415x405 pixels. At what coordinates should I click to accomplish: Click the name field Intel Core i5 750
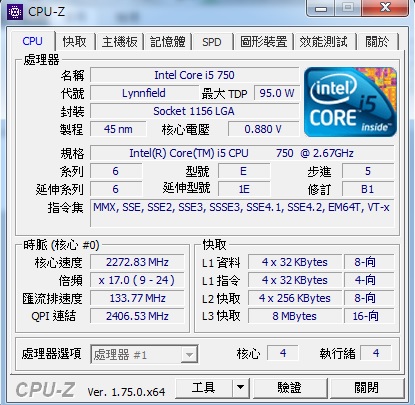[x=195, y=75]
